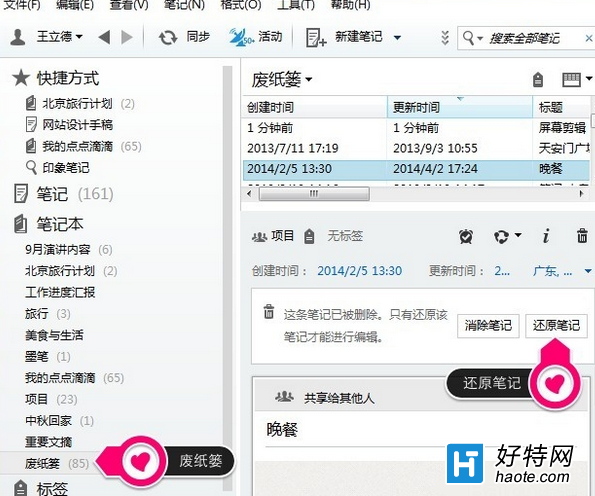This screenshot has width=595, height=496.
Task: Expand the 新建笔记 dropdown arrow
Action: click(x=397, y=38)
